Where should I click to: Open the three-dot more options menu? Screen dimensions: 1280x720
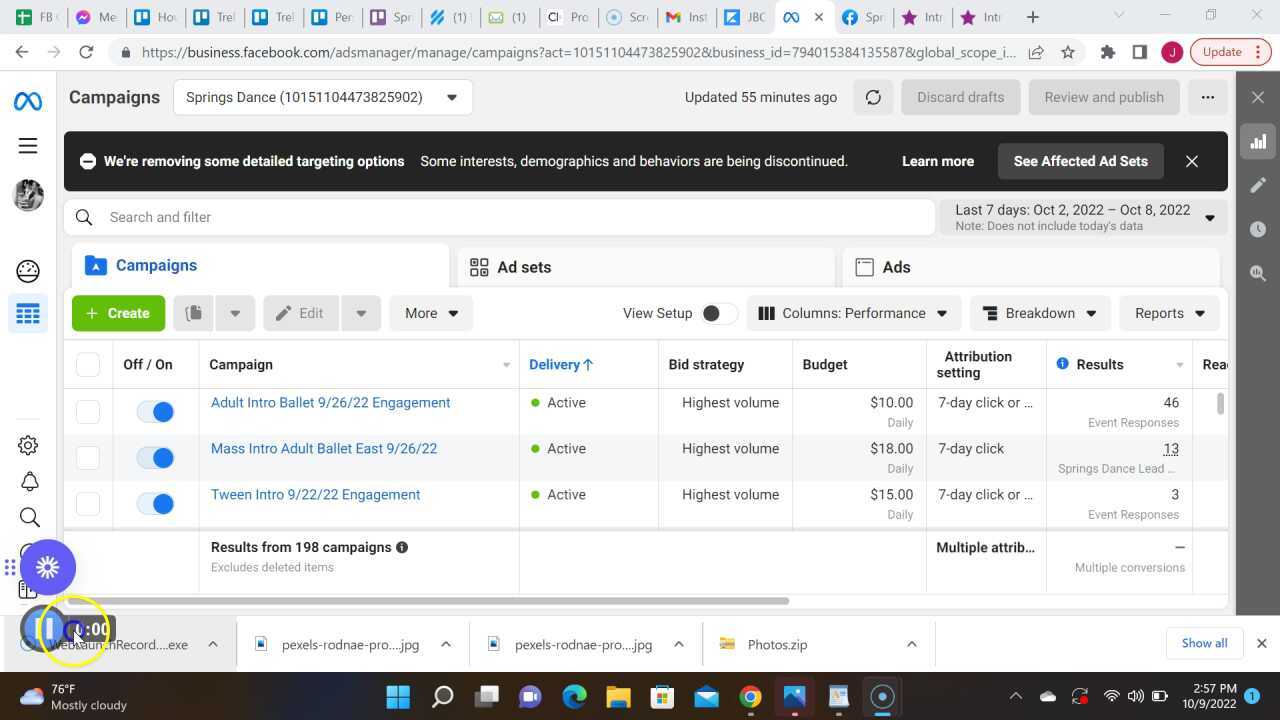1207,97
